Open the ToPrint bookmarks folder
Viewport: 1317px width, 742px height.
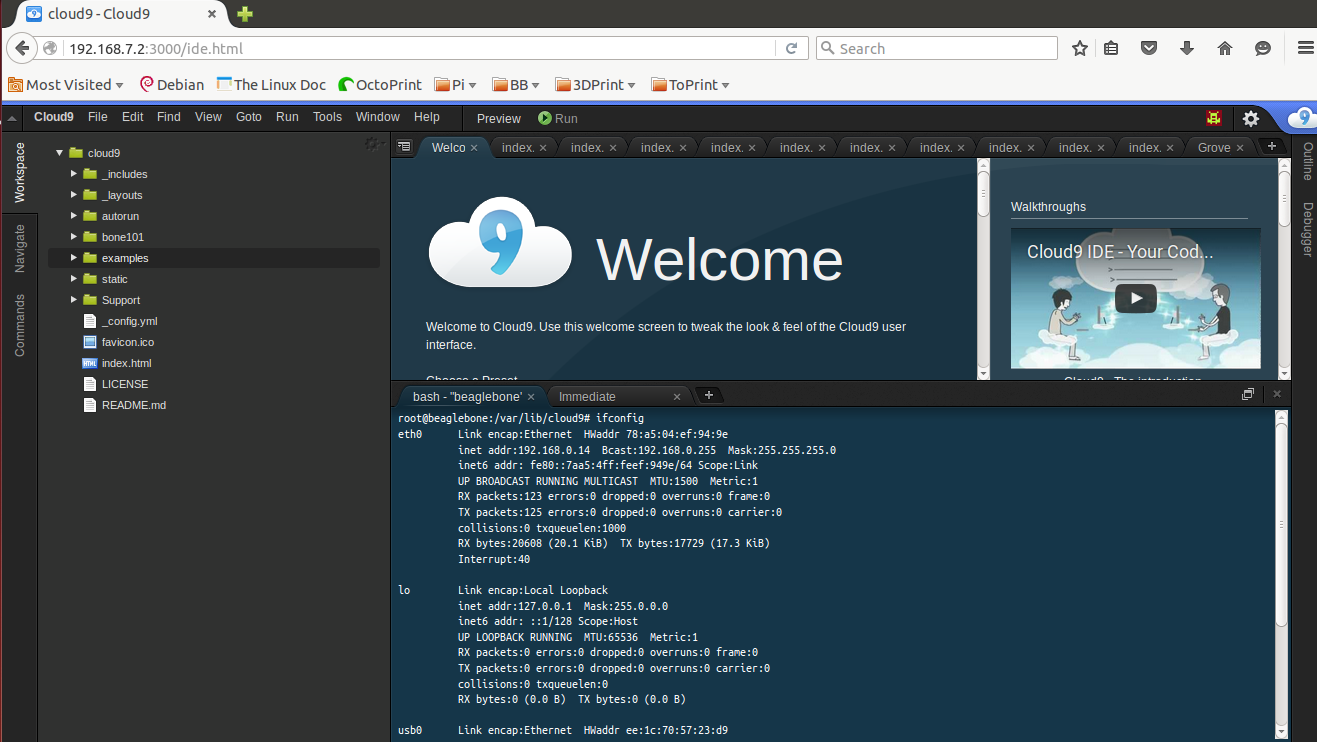(691, 85)
